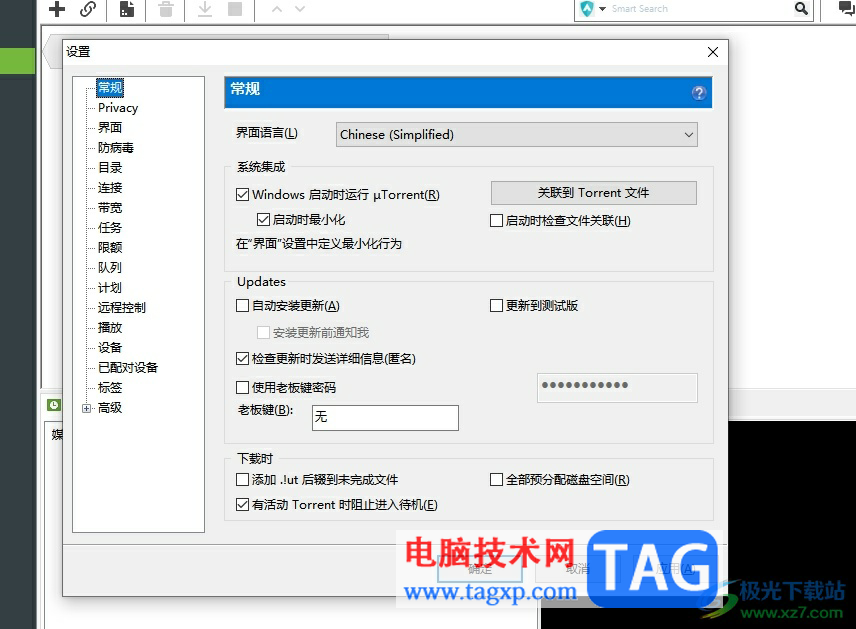The width and height of the screenshot is (856, 629).
Task: Select 标签 in the settings tree
Action: pos(110,388)
